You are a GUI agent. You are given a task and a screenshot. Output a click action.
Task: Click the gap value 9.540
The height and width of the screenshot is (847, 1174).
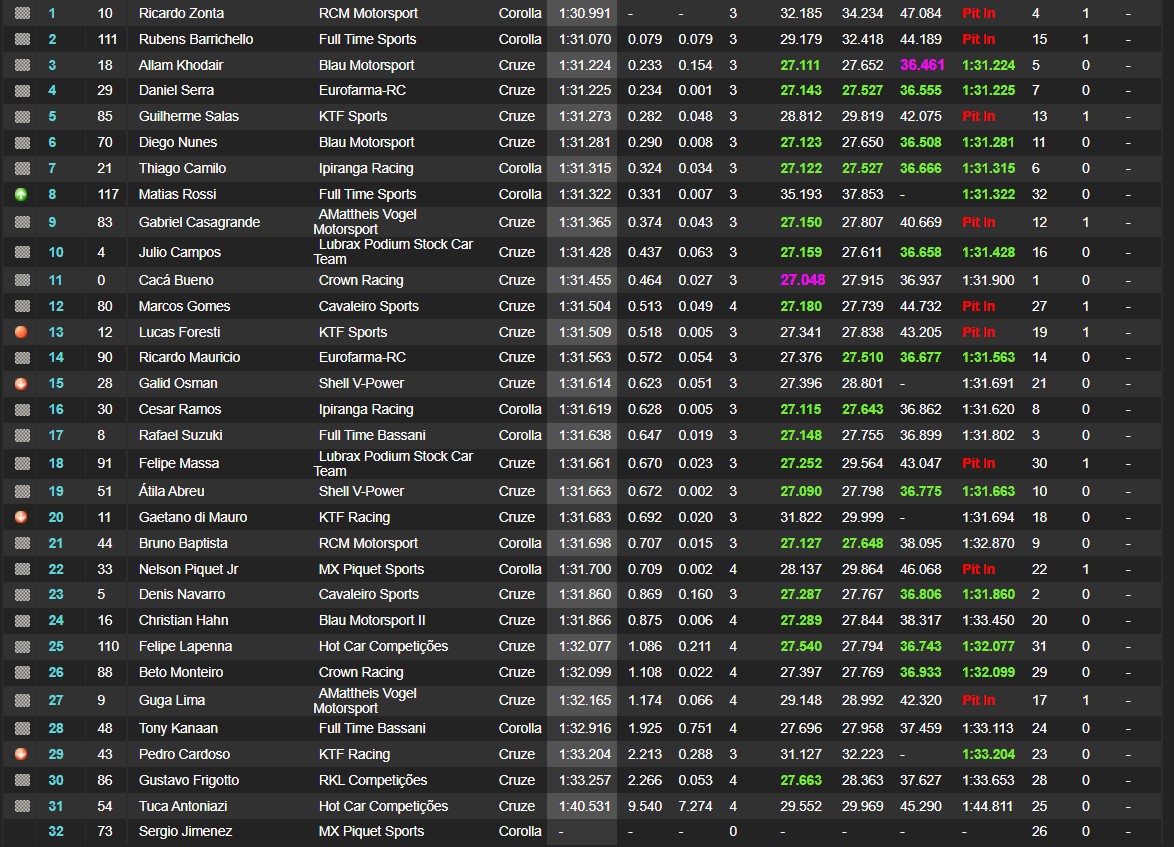[x=645, y=806]
